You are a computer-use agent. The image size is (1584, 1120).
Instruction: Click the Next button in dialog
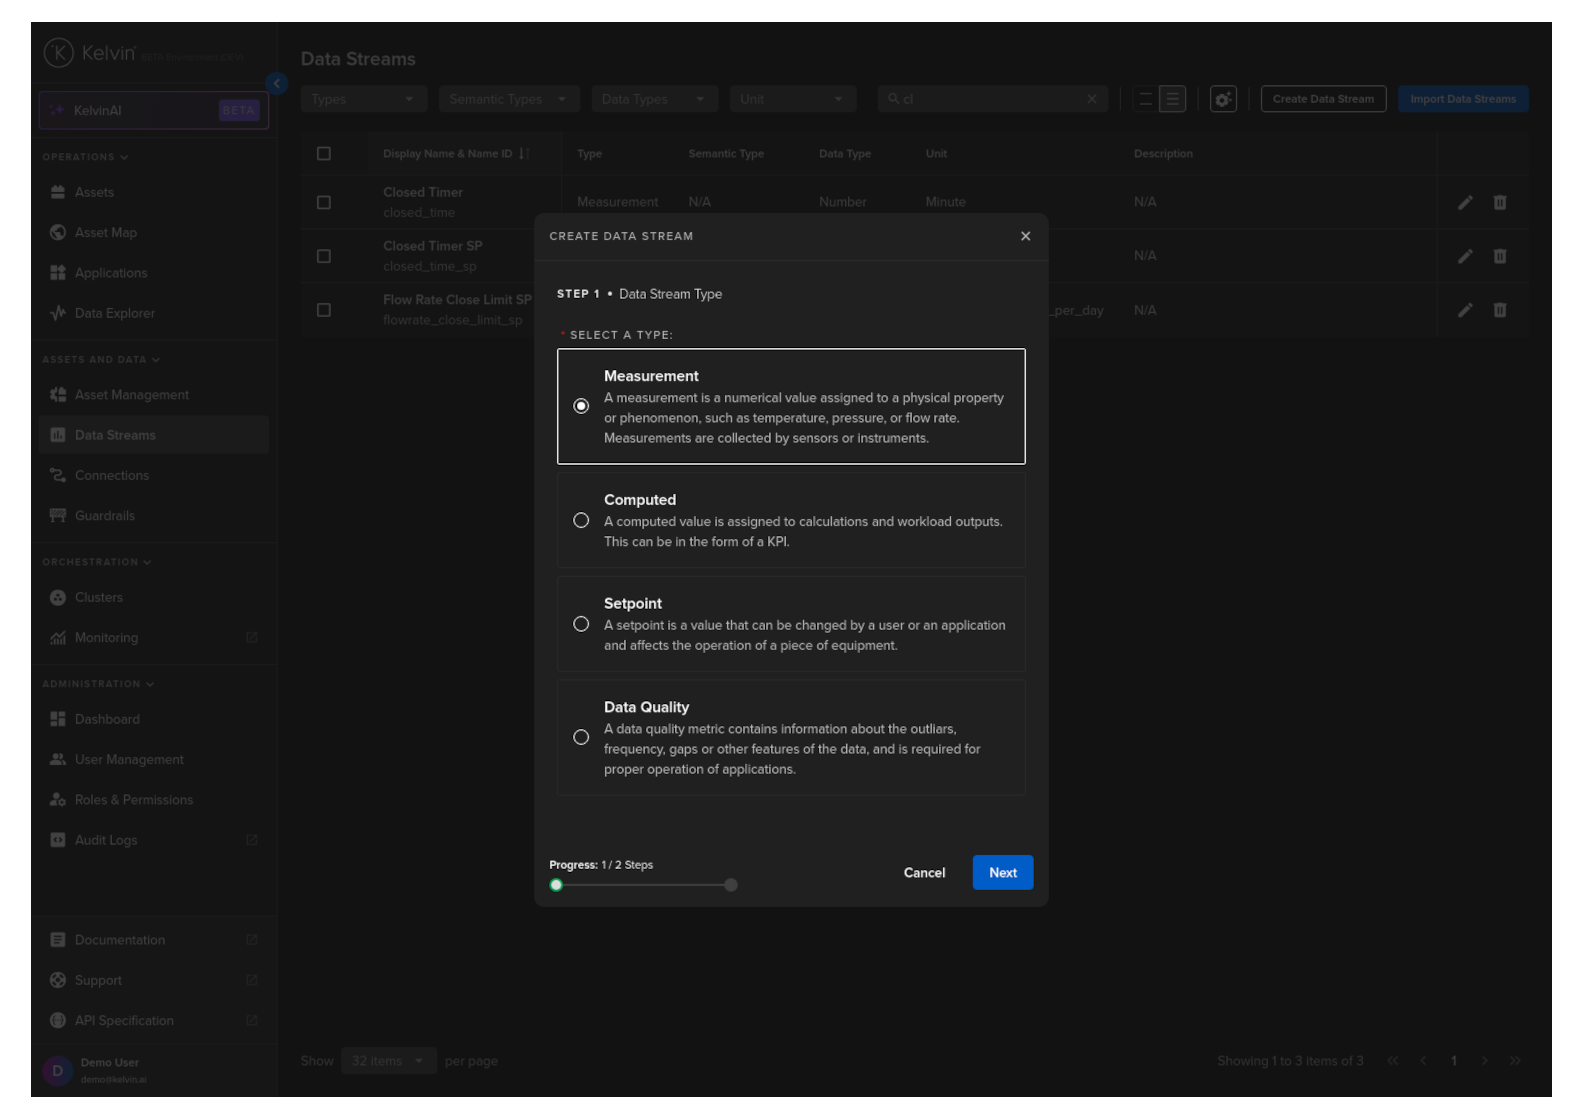click(1002, 873)
